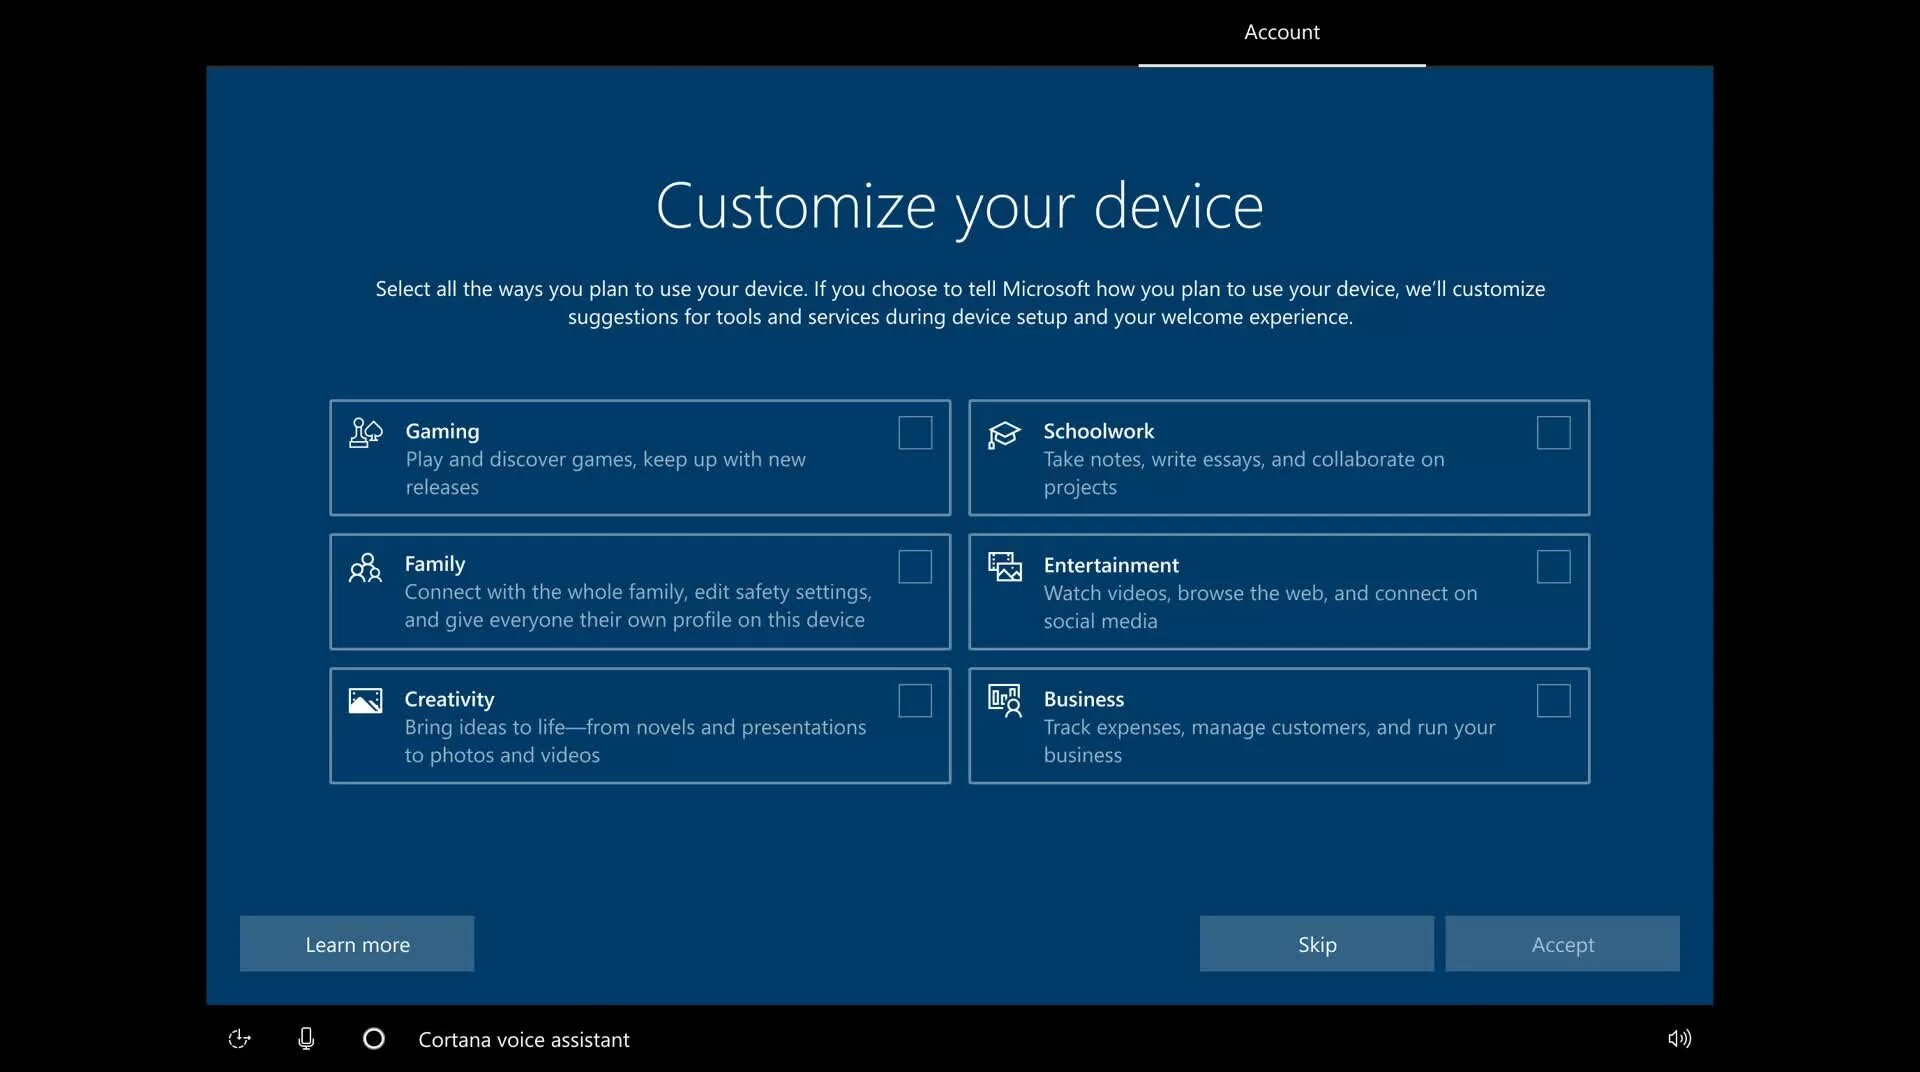Click the Cortana voice assistant bar
This screenshot has width=1920, height=1072.
[x=524, y=1039]
